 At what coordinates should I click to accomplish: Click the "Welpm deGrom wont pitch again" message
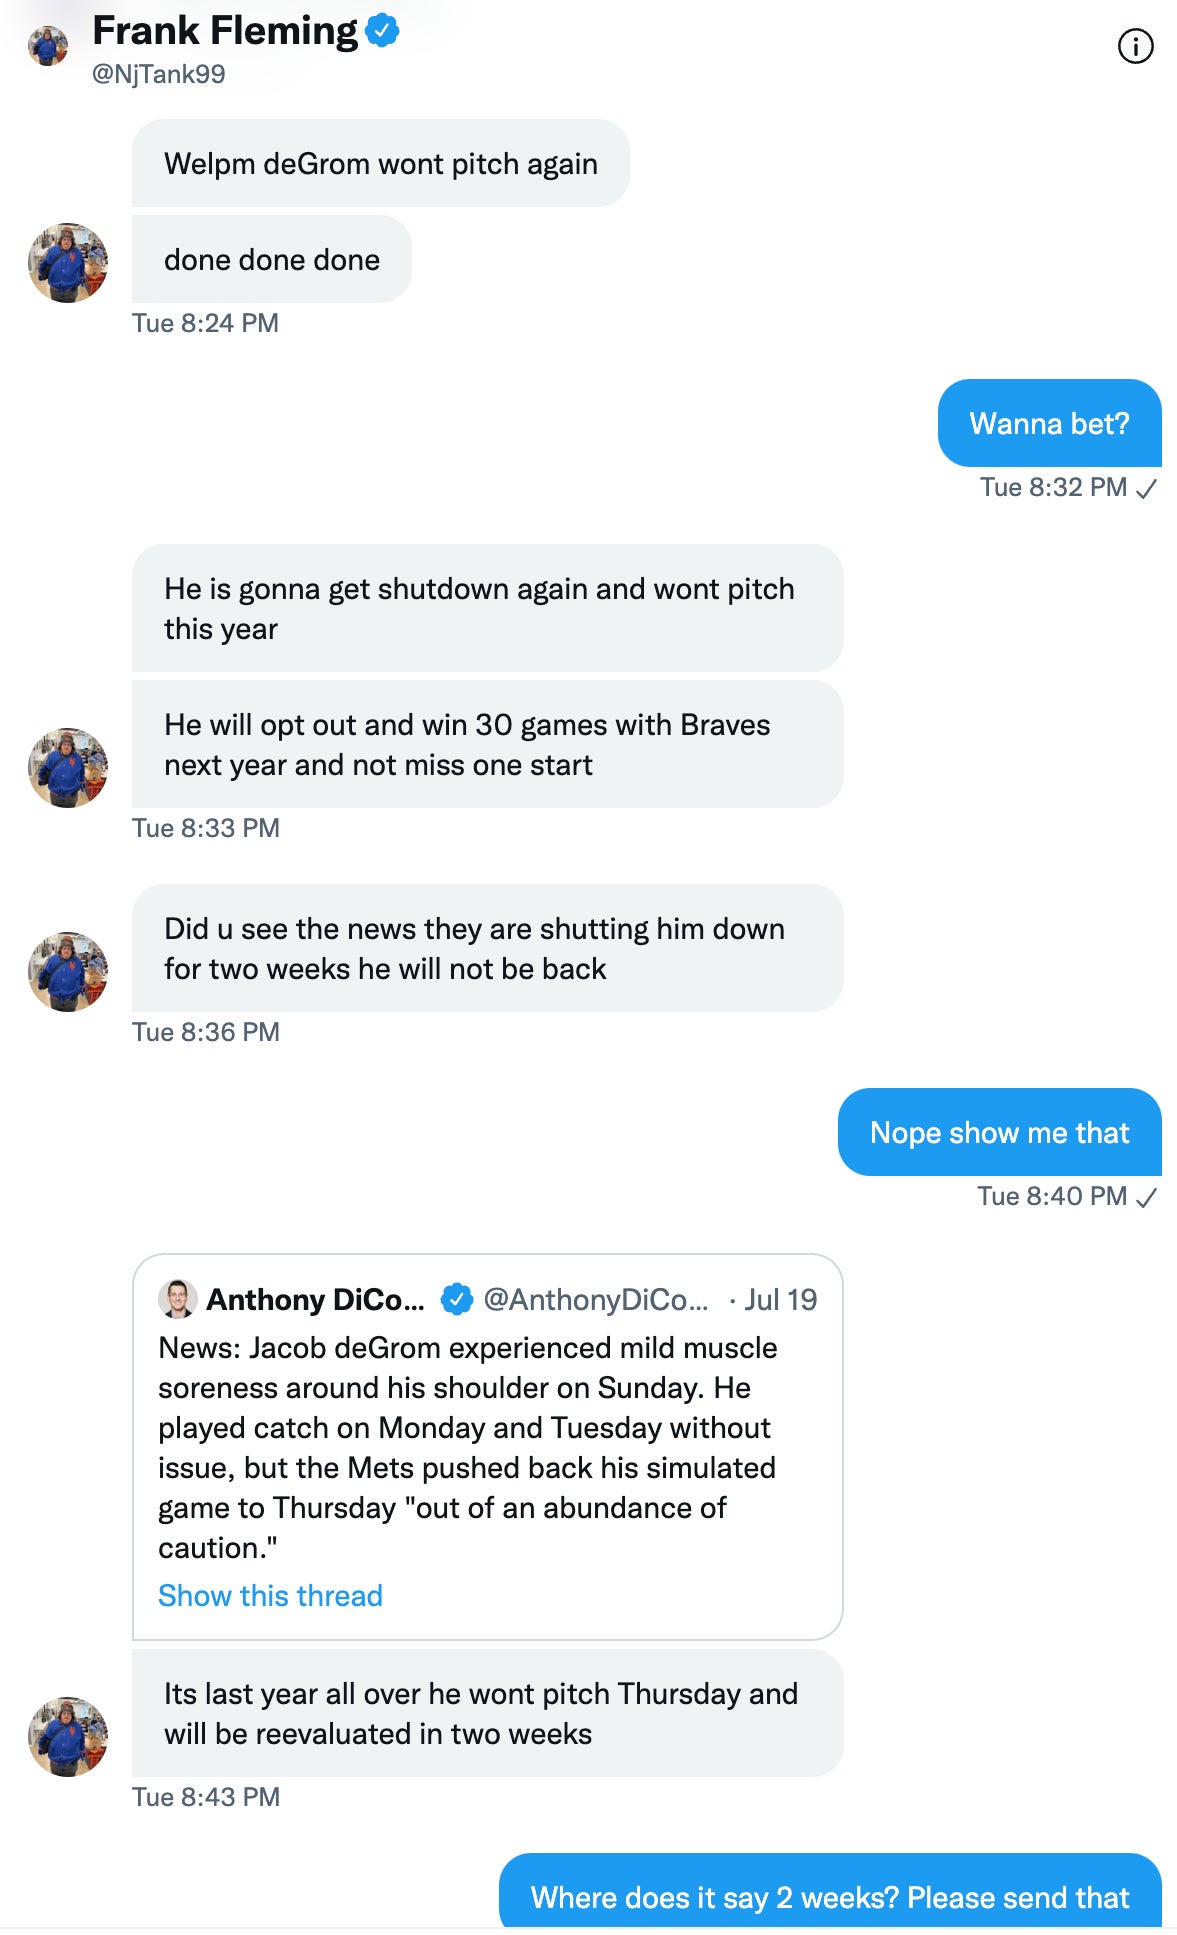point(380,163)
